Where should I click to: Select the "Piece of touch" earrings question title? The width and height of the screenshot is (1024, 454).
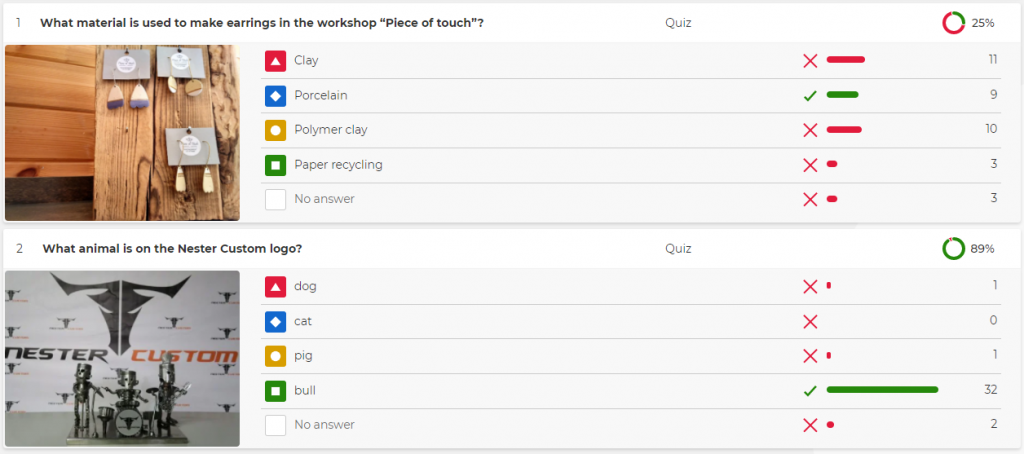(x=262, y=23)
